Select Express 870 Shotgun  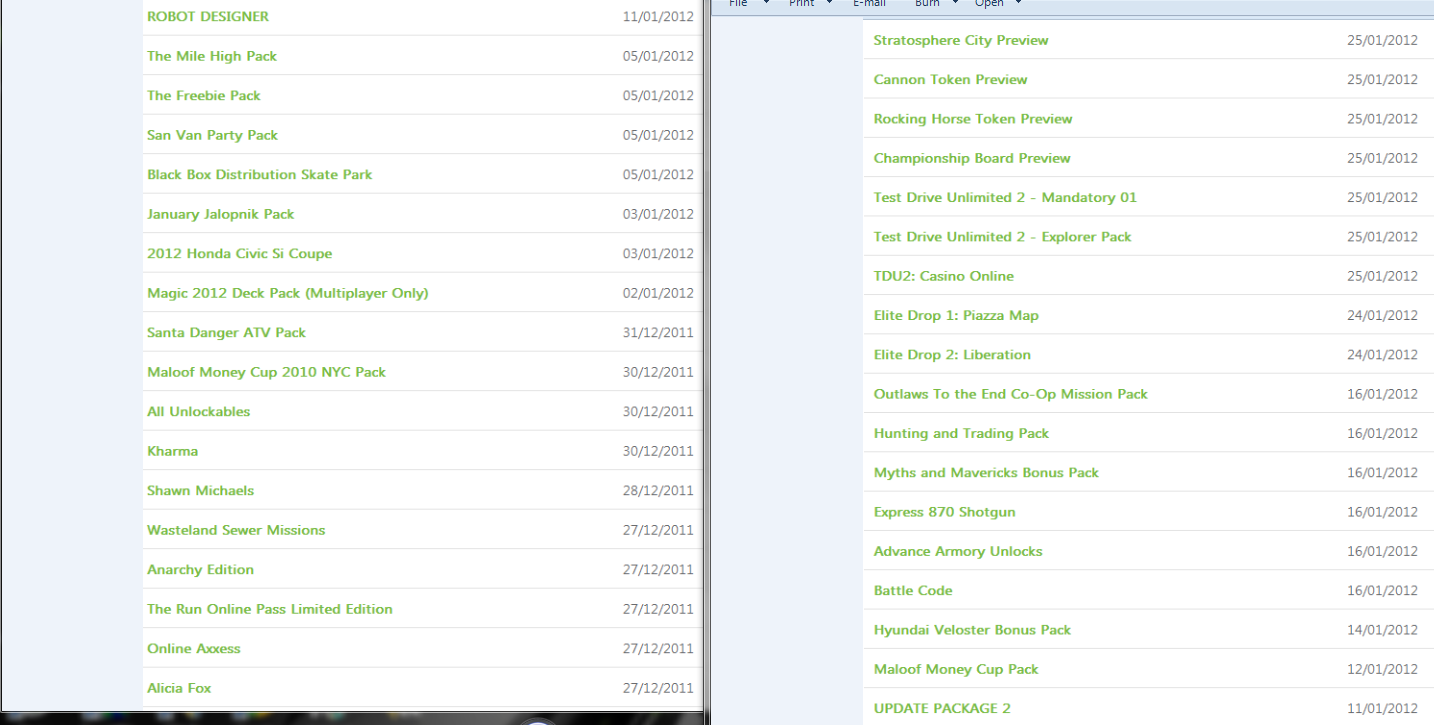click(x=945, y=512)
